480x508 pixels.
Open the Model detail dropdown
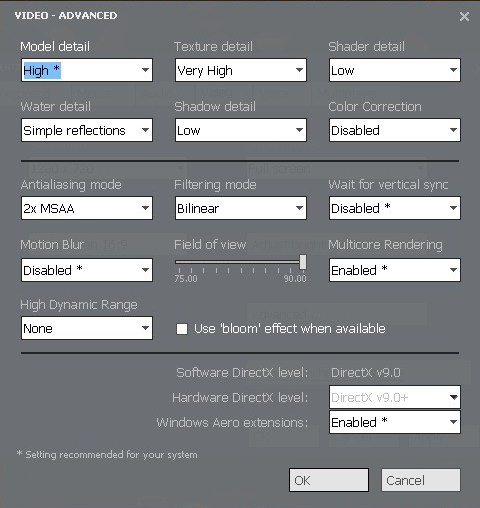click(x=87, y=70)
